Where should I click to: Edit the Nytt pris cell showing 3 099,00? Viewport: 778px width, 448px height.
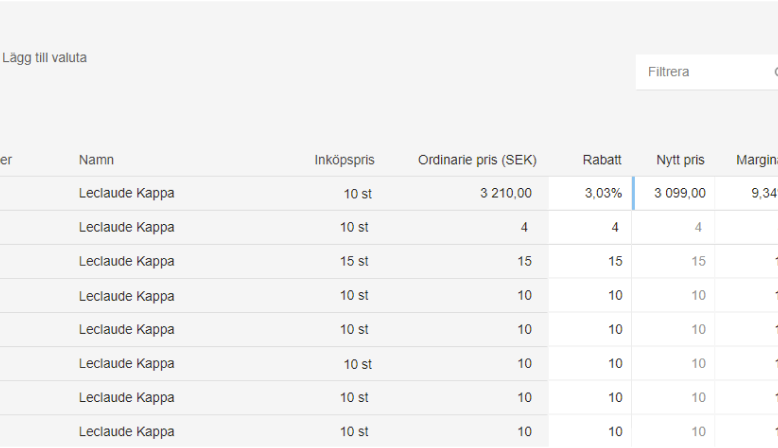675,194
